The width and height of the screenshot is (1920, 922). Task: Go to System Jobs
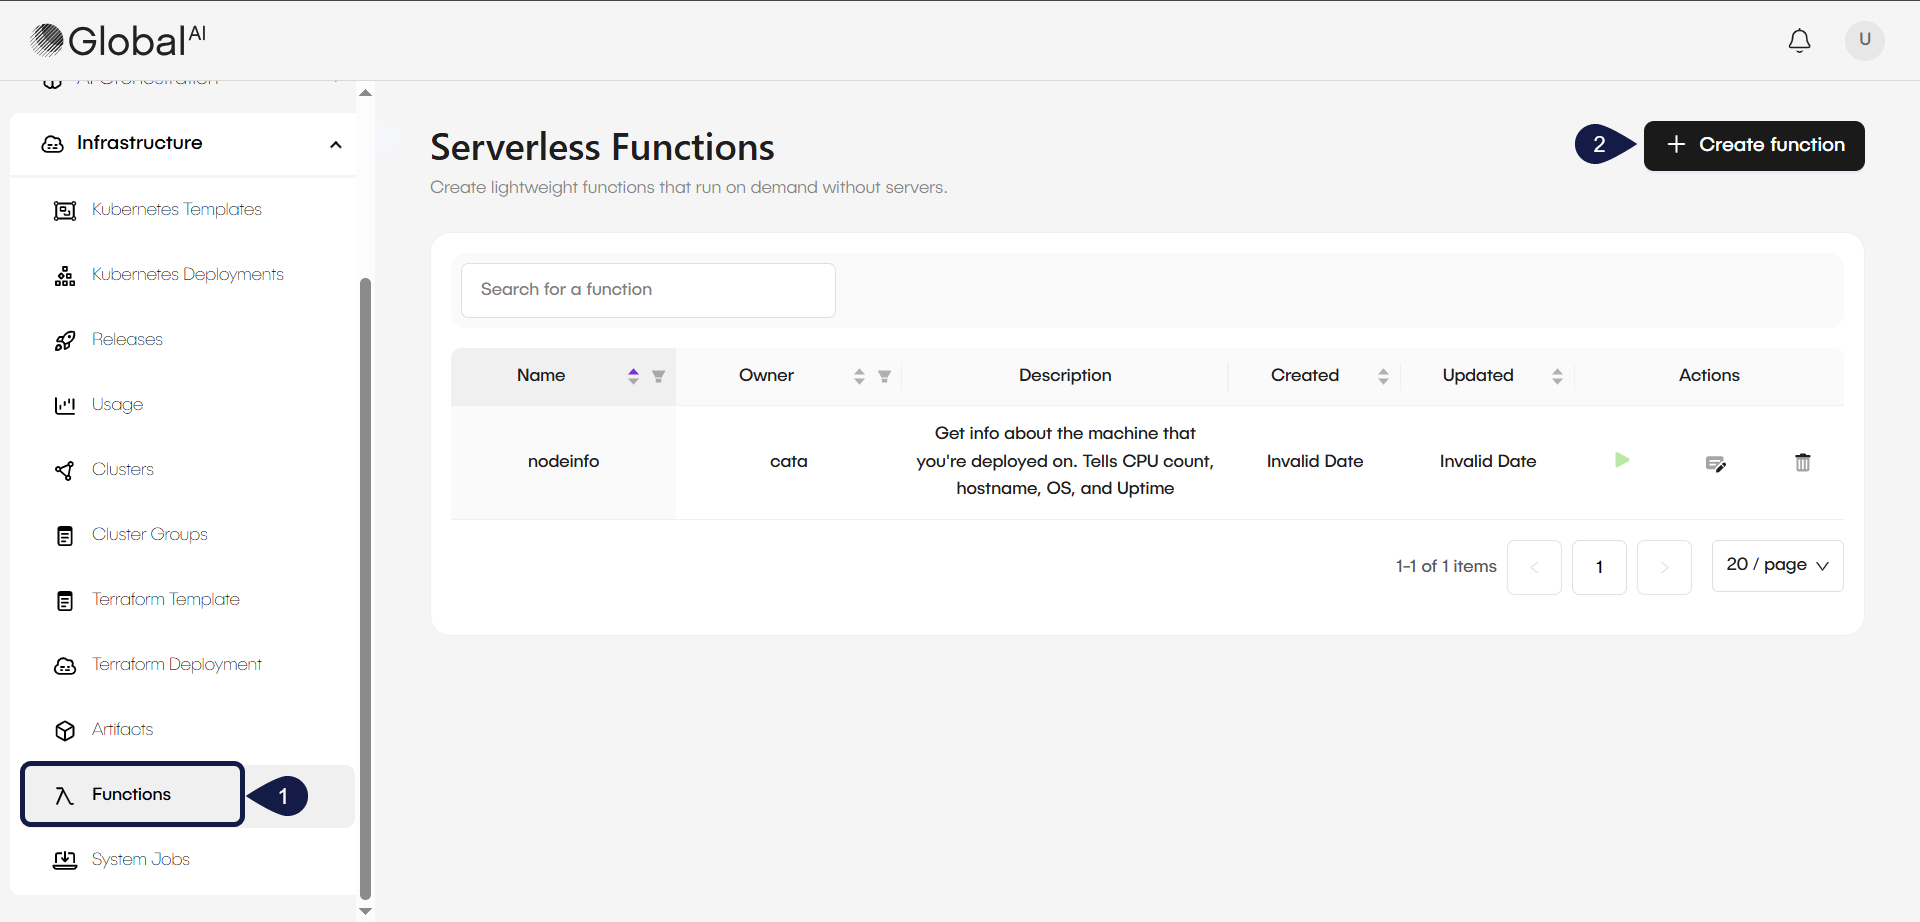click(140, 859)
